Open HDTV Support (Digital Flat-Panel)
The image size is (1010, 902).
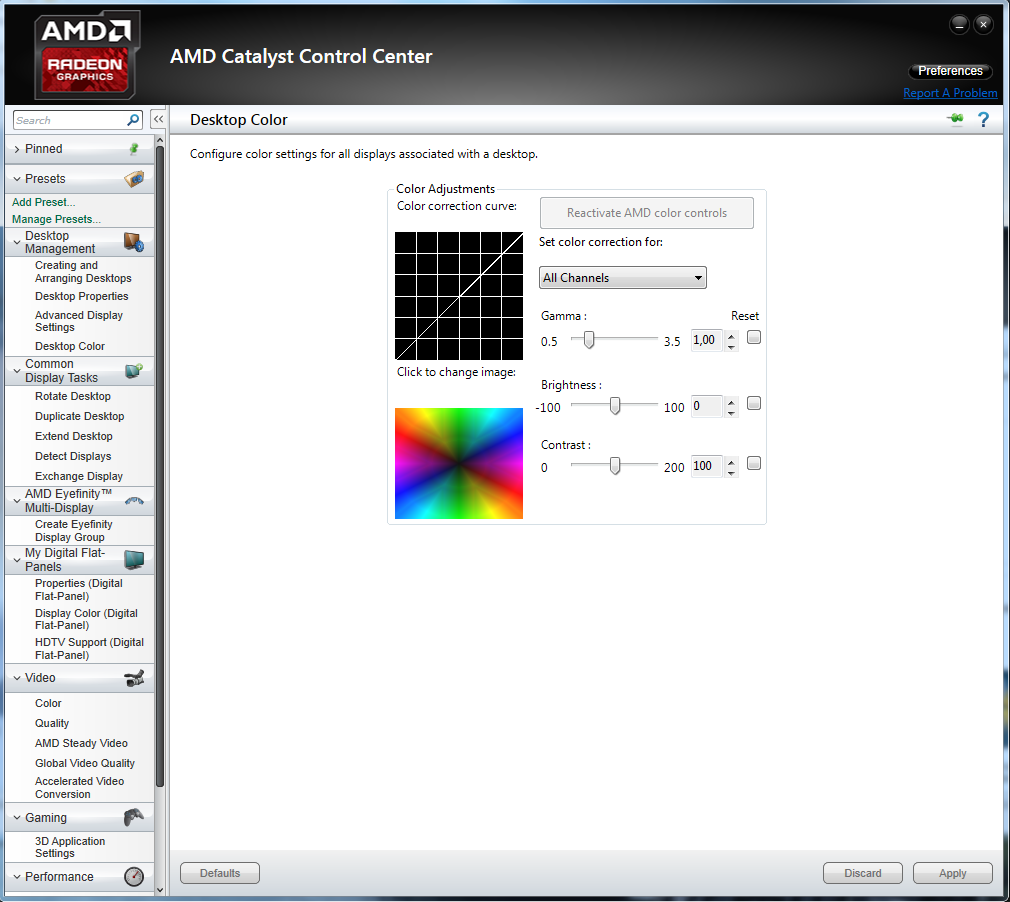pos(89,649)
